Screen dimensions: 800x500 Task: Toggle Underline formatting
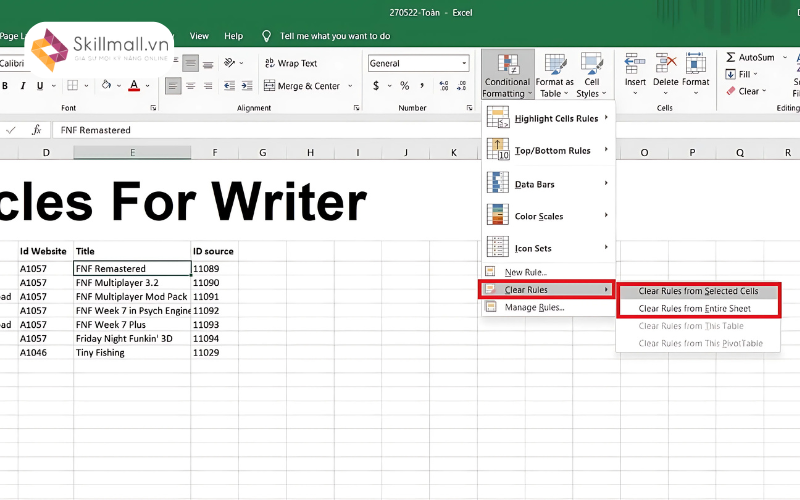pos(40,86)
